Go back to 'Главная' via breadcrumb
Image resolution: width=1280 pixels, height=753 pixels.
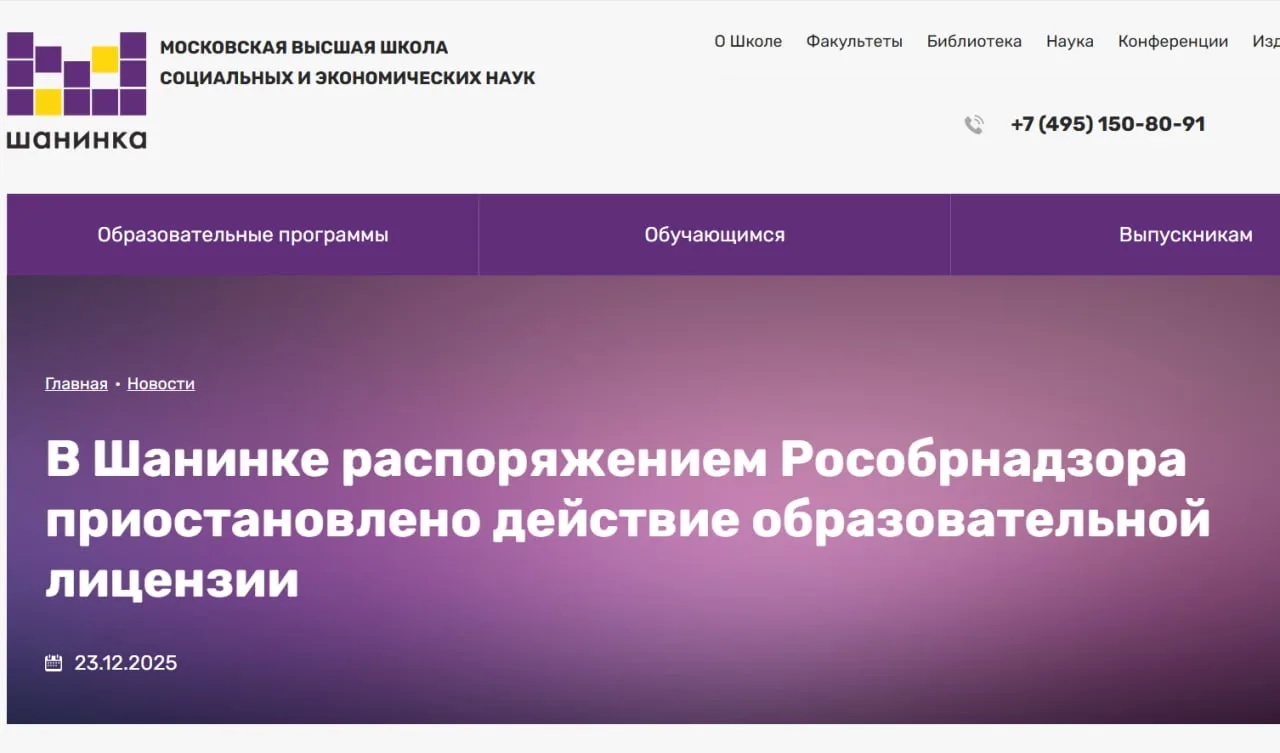[76, 384]
